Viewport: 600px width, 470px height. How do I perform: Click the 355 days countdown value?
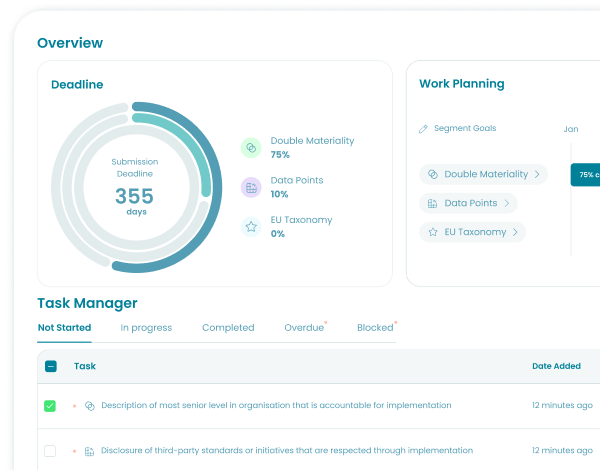135,196
